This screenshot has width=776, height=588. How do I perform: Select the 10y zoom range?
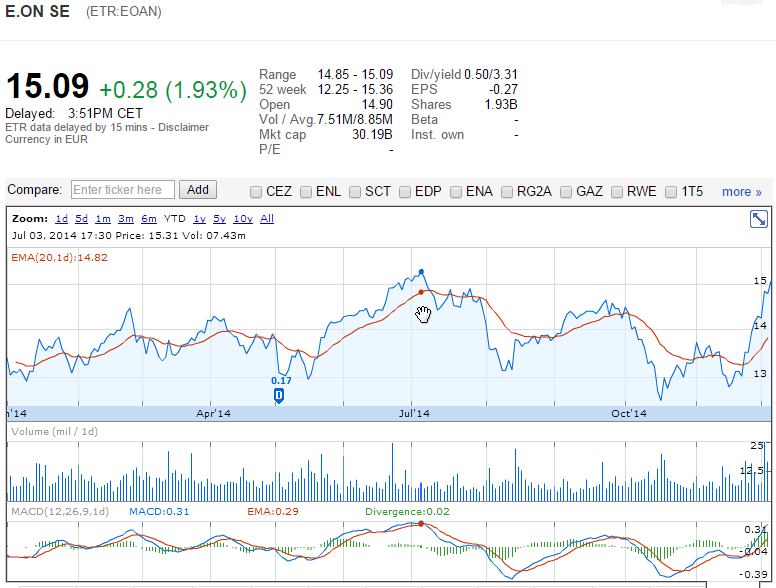click(x=243, y=219)
